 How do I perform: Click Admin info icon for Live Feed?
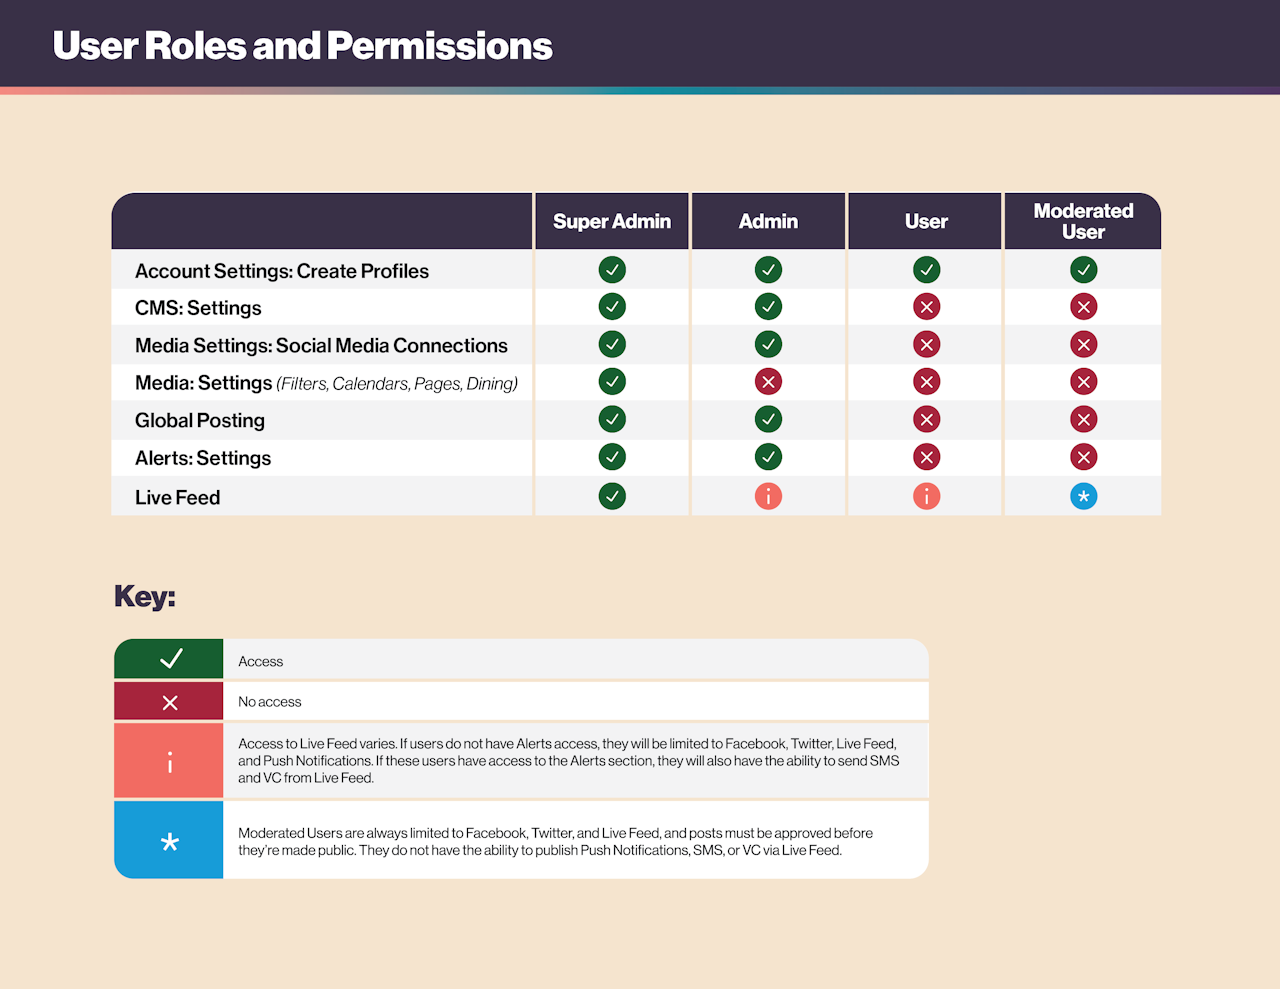(768, 496)
